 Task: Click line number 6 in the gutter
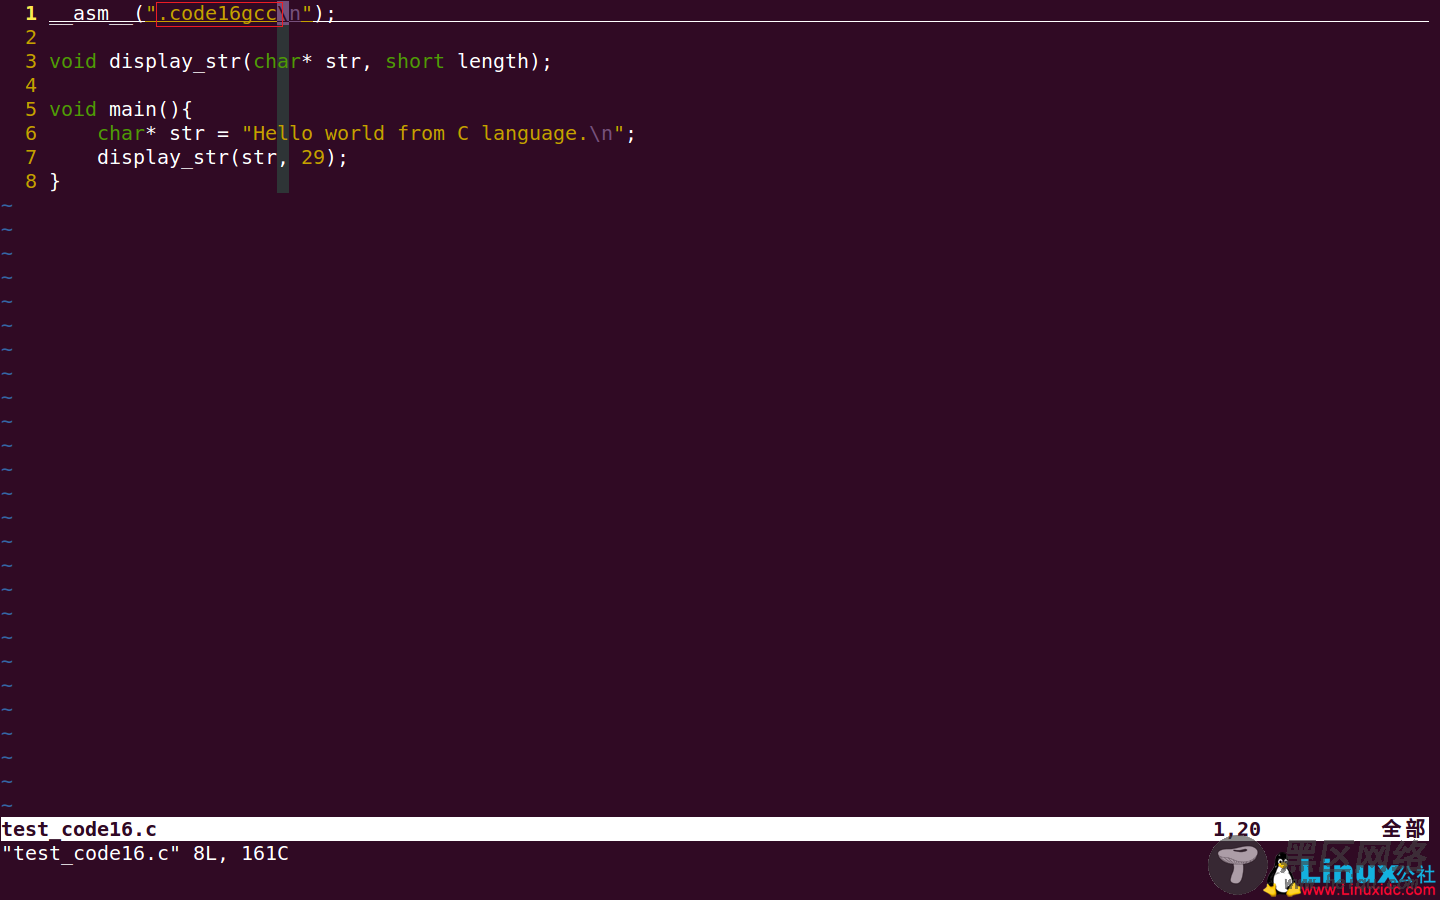click(31, 134)
